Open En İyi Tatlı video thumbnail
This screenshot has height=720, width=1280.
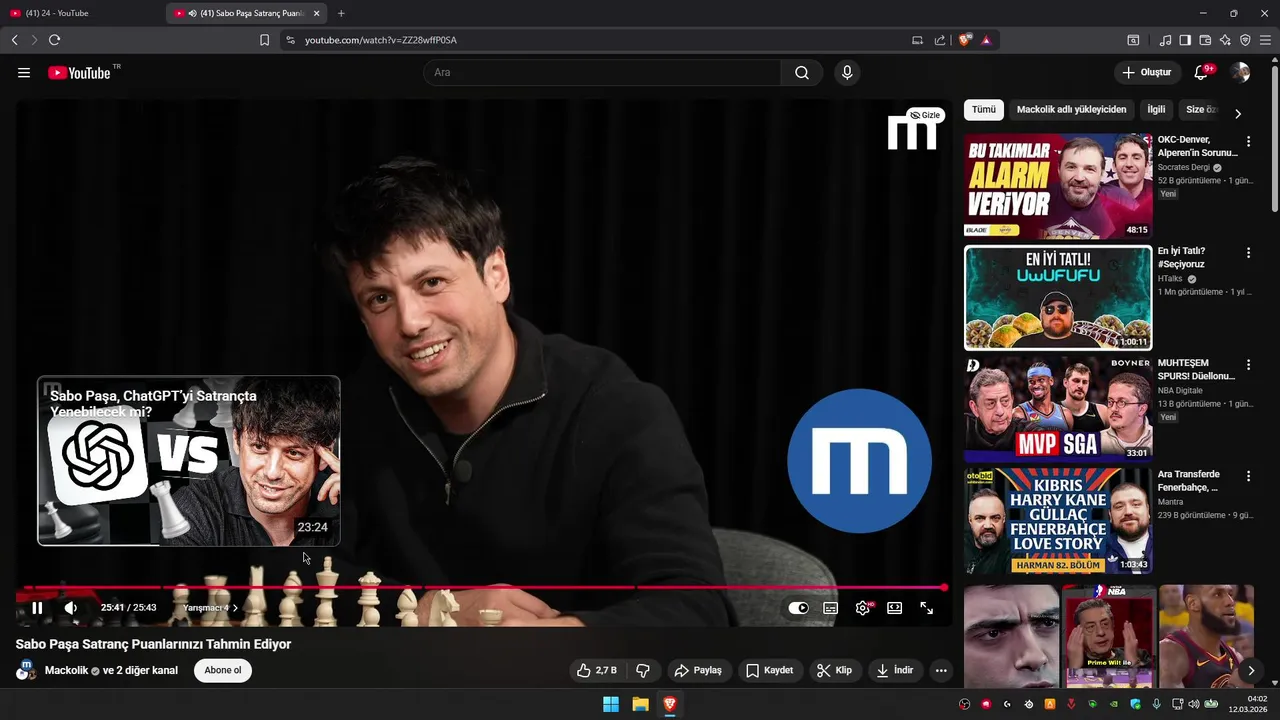[1058, 298]
